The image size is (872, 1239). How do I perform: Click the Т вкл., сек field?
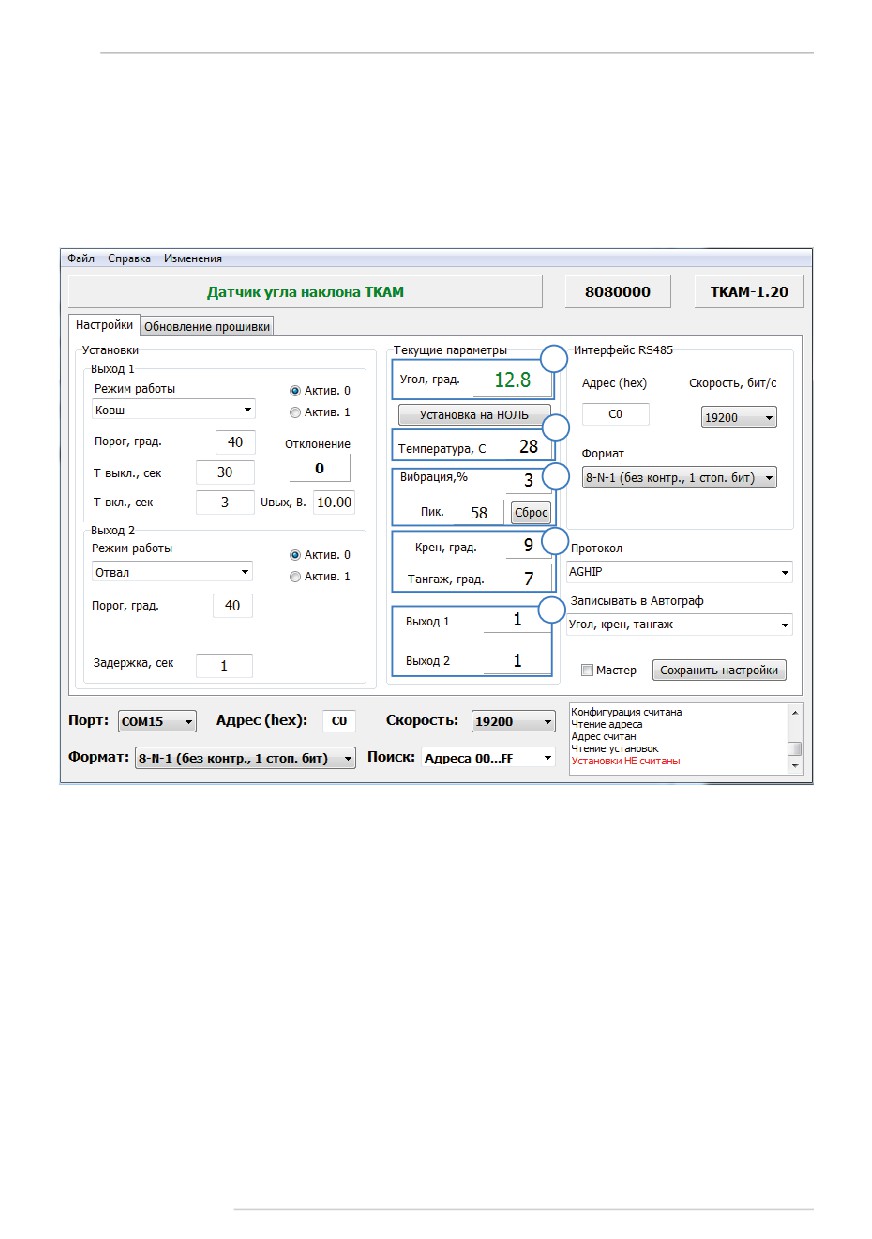click(225, 502)
